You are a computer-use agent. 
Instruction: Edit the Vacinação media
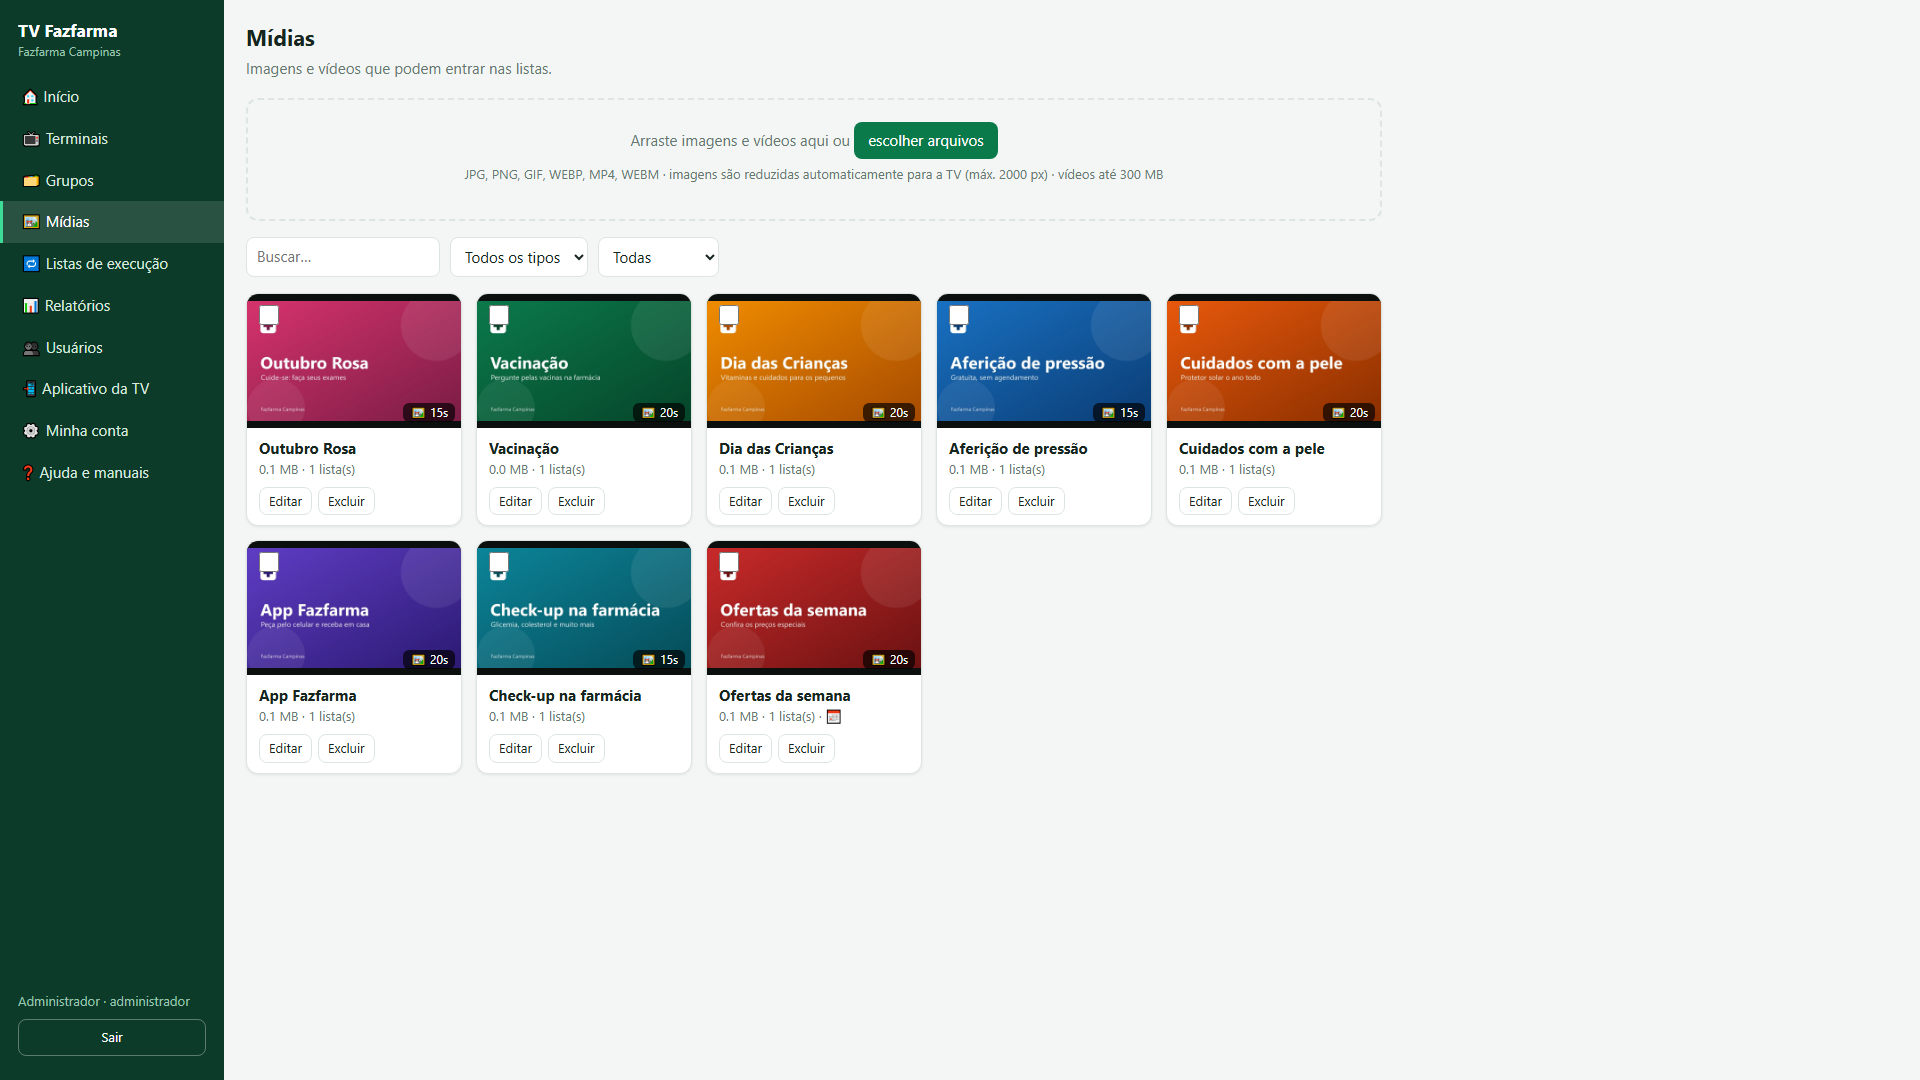coord(515,502)
